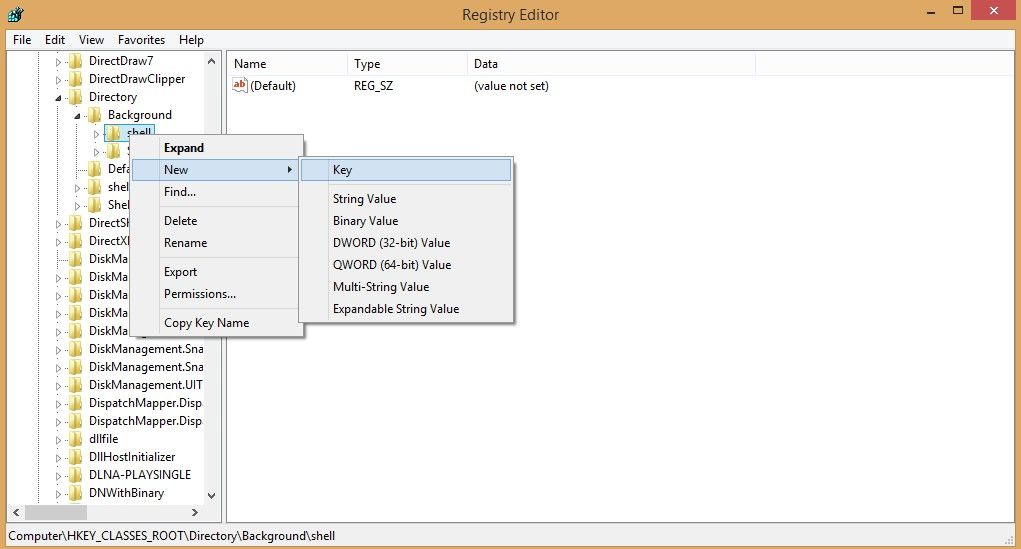Click the status bar registry path
The height and width of the screenshot is (549, 1021).
click(x=171, y=536)
